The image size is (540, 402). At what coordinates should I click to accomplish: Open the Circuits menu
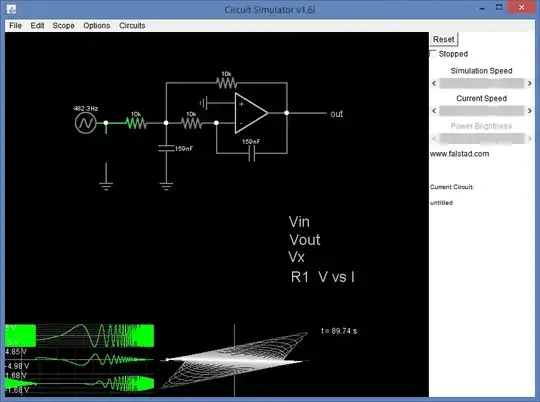[x=132, y=25]
